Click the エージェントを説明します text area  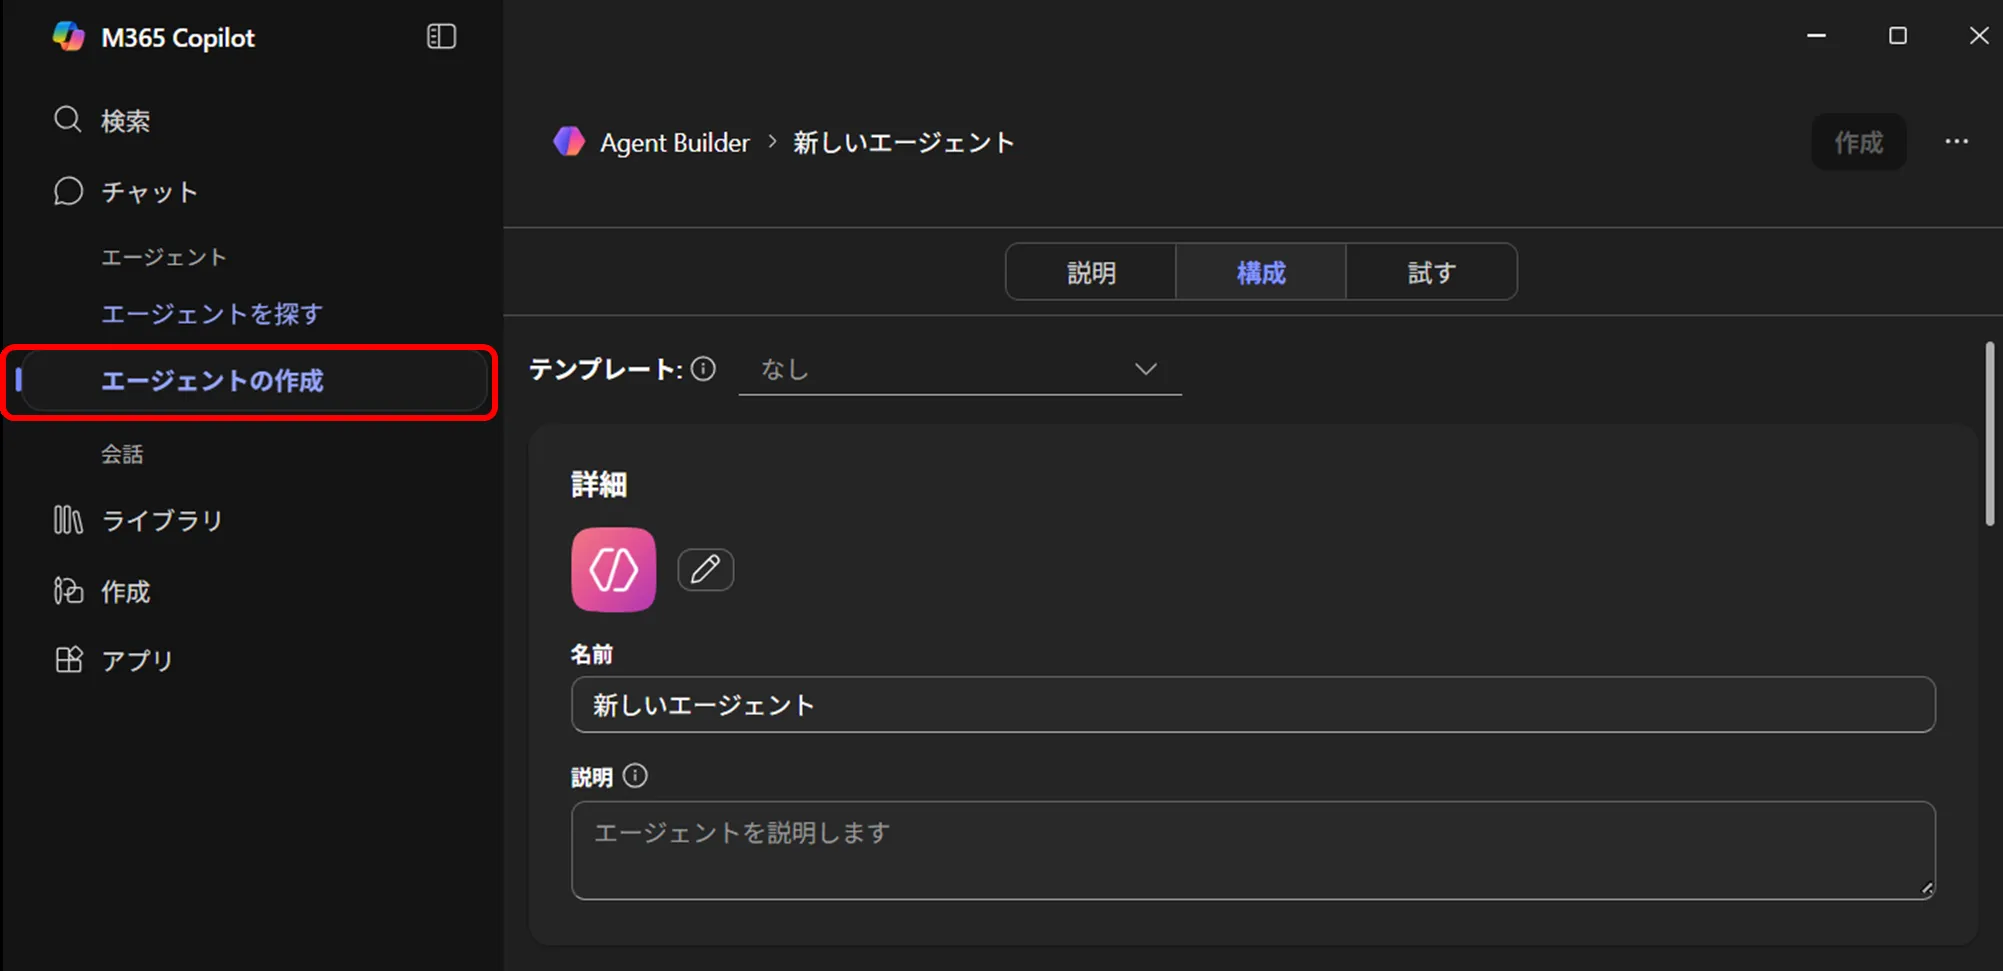pyautogui.click(x=1253, y=850)
